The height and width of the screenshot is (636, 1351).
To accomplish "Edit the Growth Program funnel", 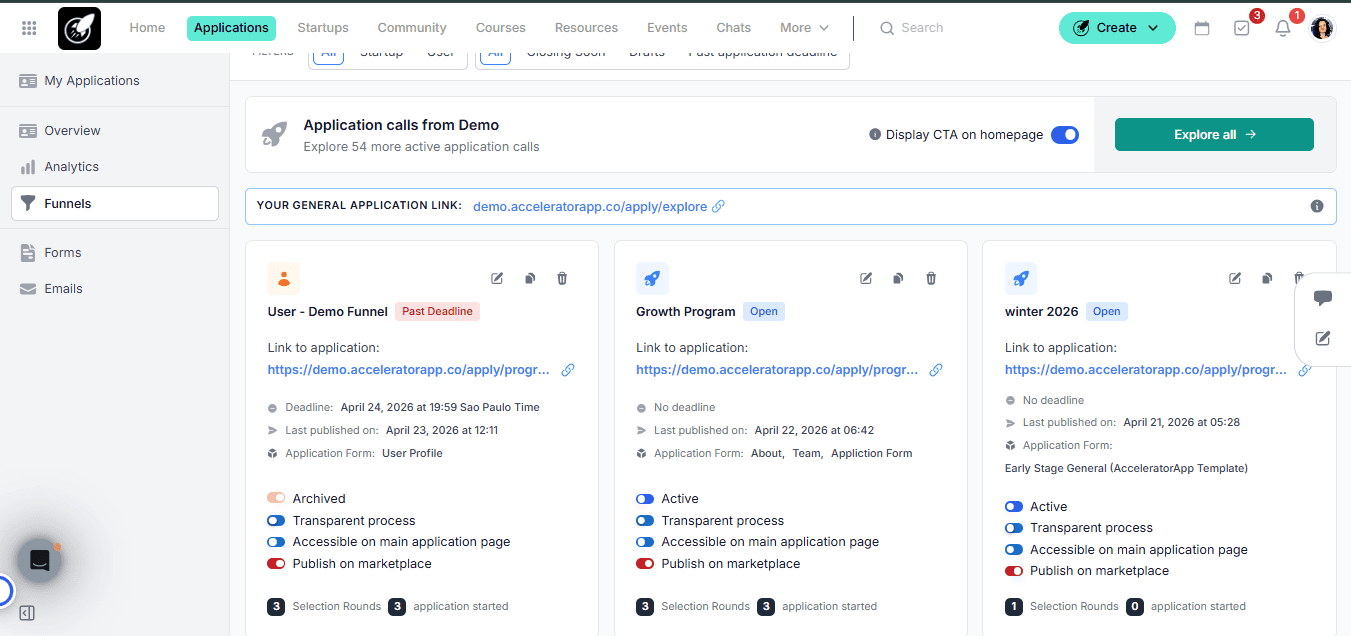I will point(866,278).
